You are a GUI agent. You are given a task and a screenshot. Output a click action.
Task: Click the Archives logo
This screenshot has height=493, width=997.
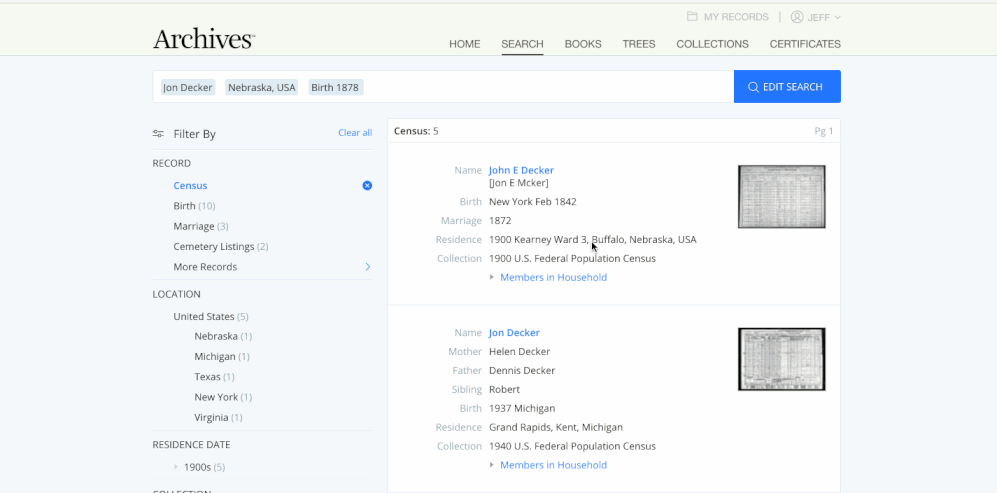coord(203,39)
